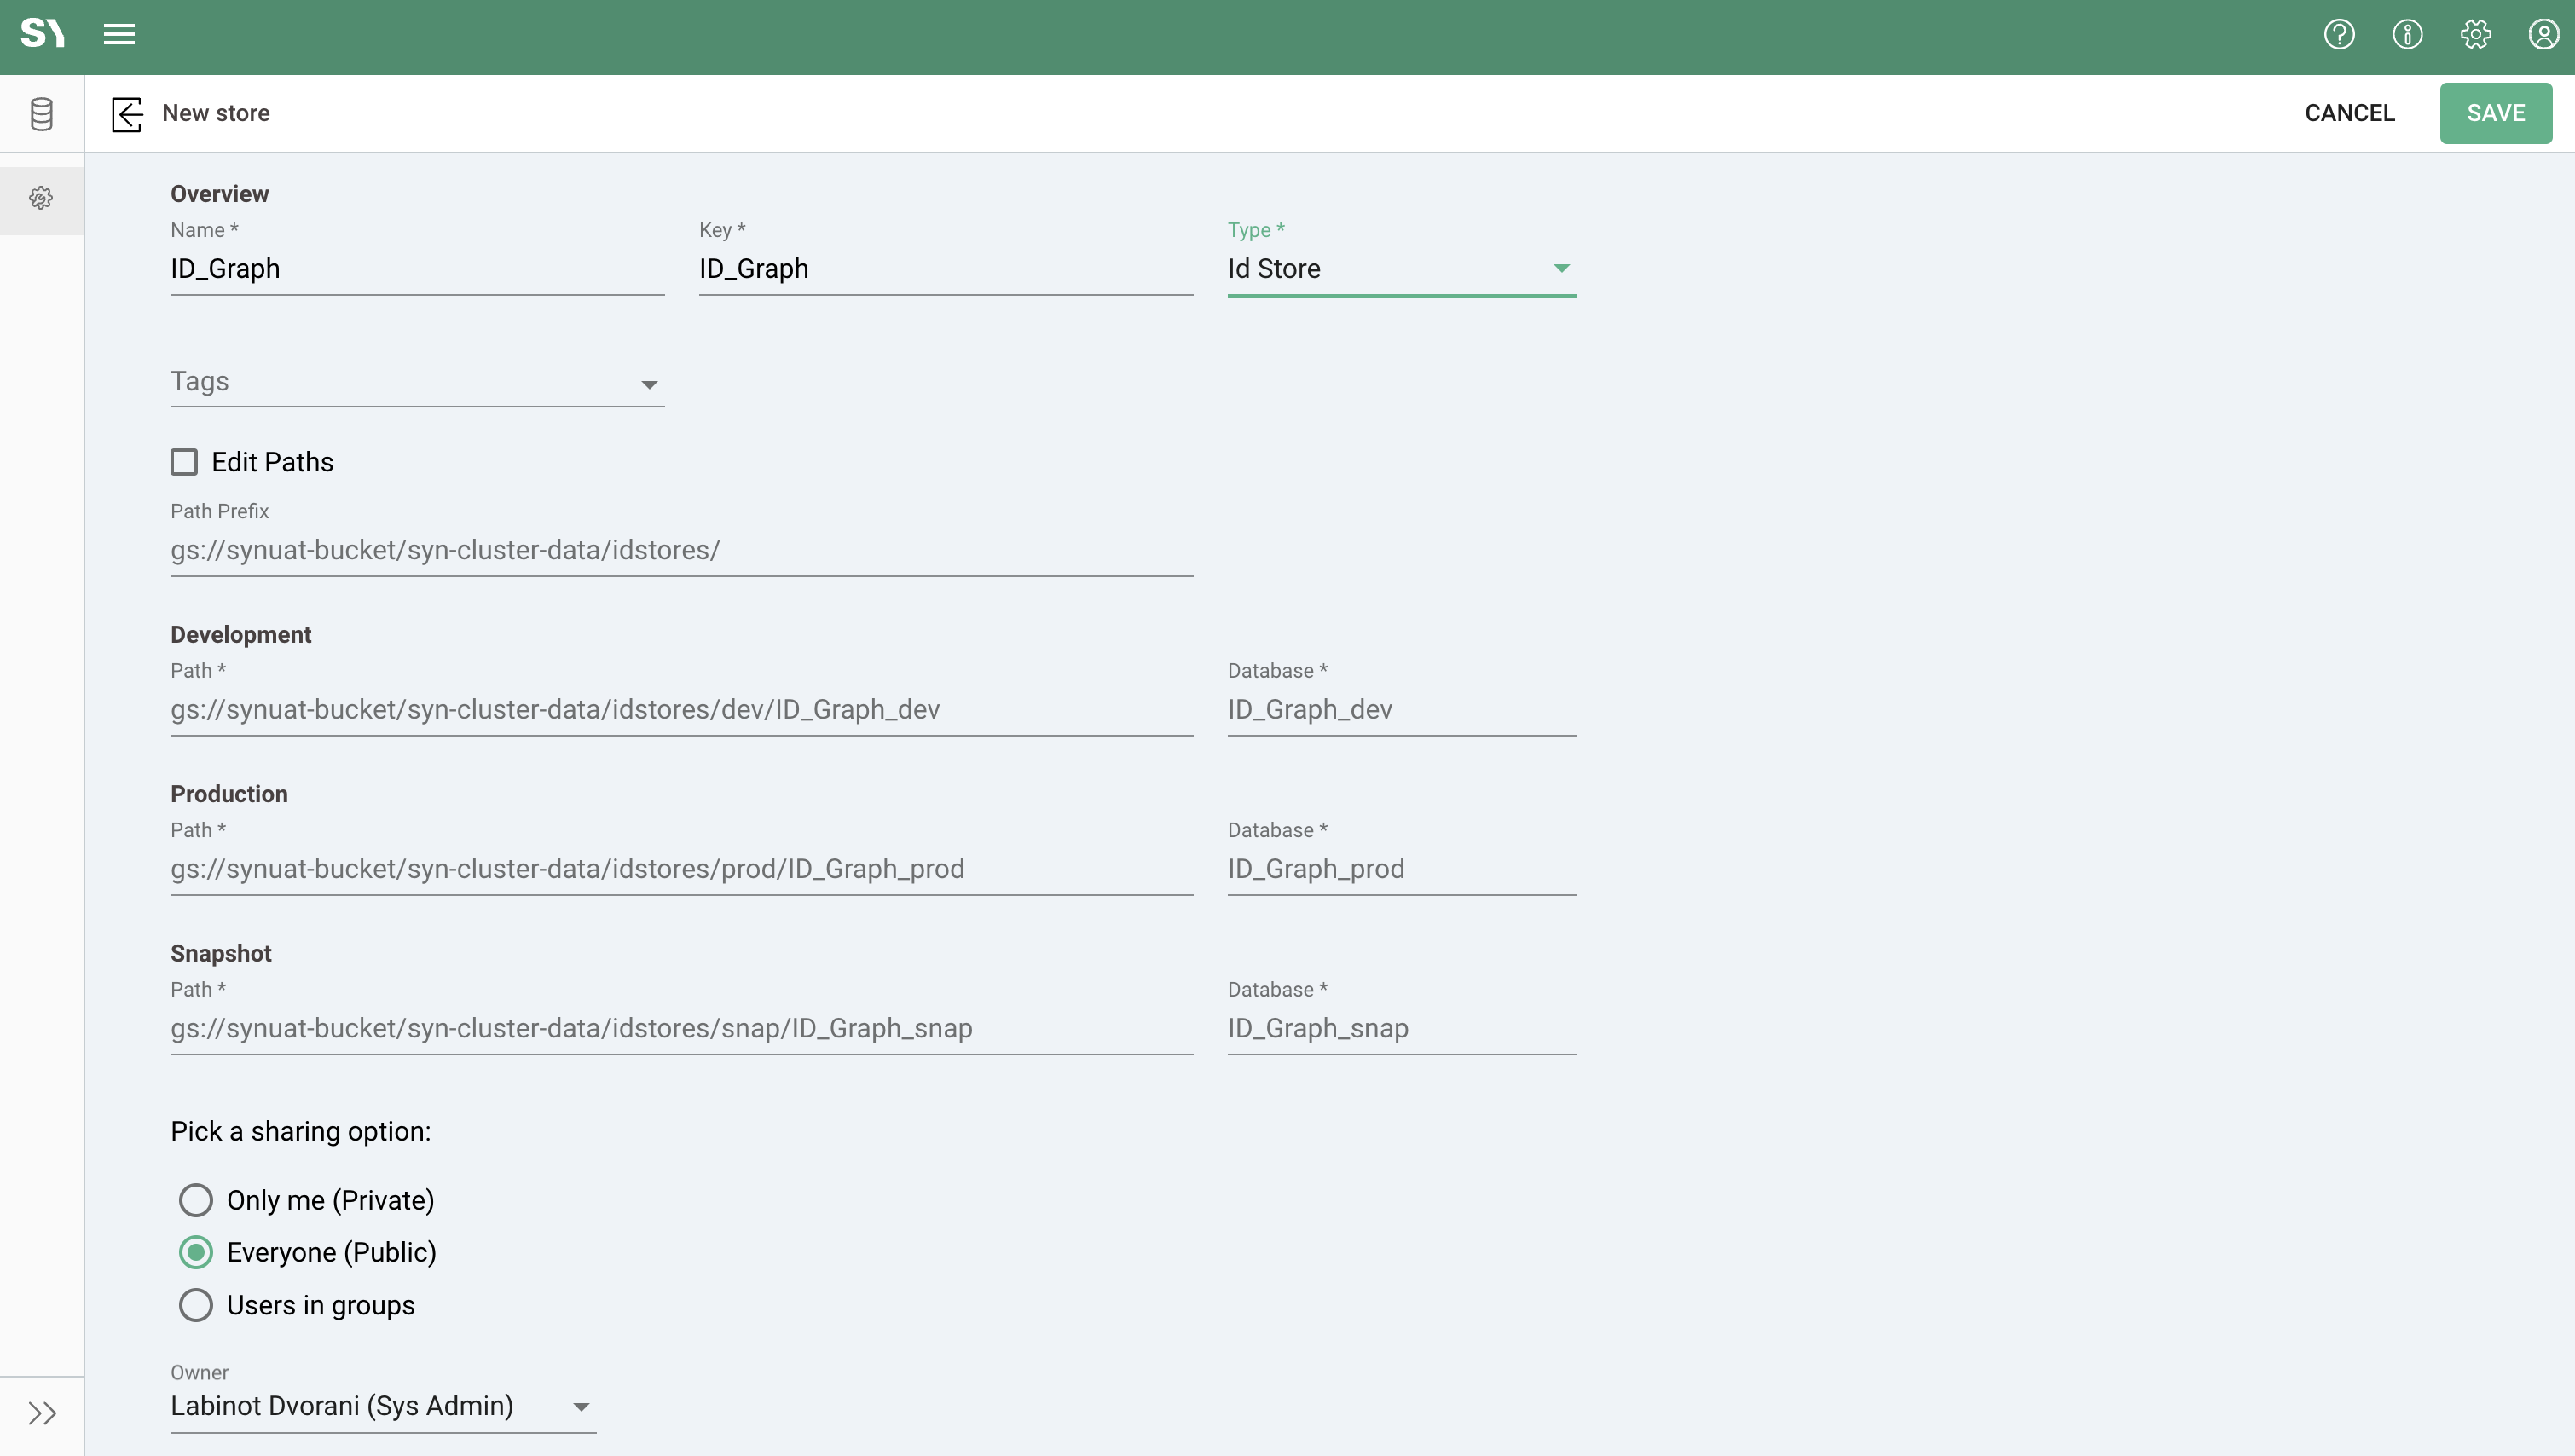
Task: Open the Owner dropdown
Action: 382,1406
